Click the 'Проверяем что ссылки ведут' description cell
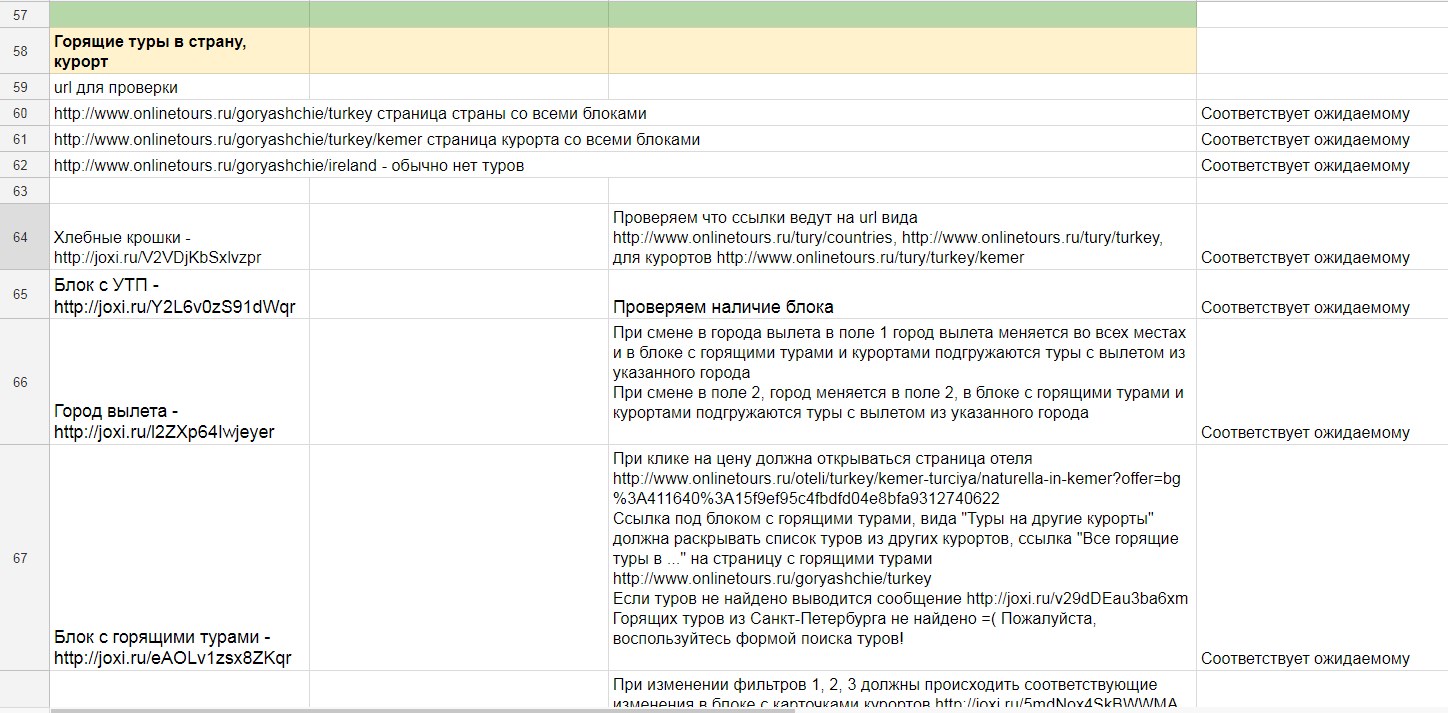This screenshot has width=1448, height=713. (x=902, y=237)
